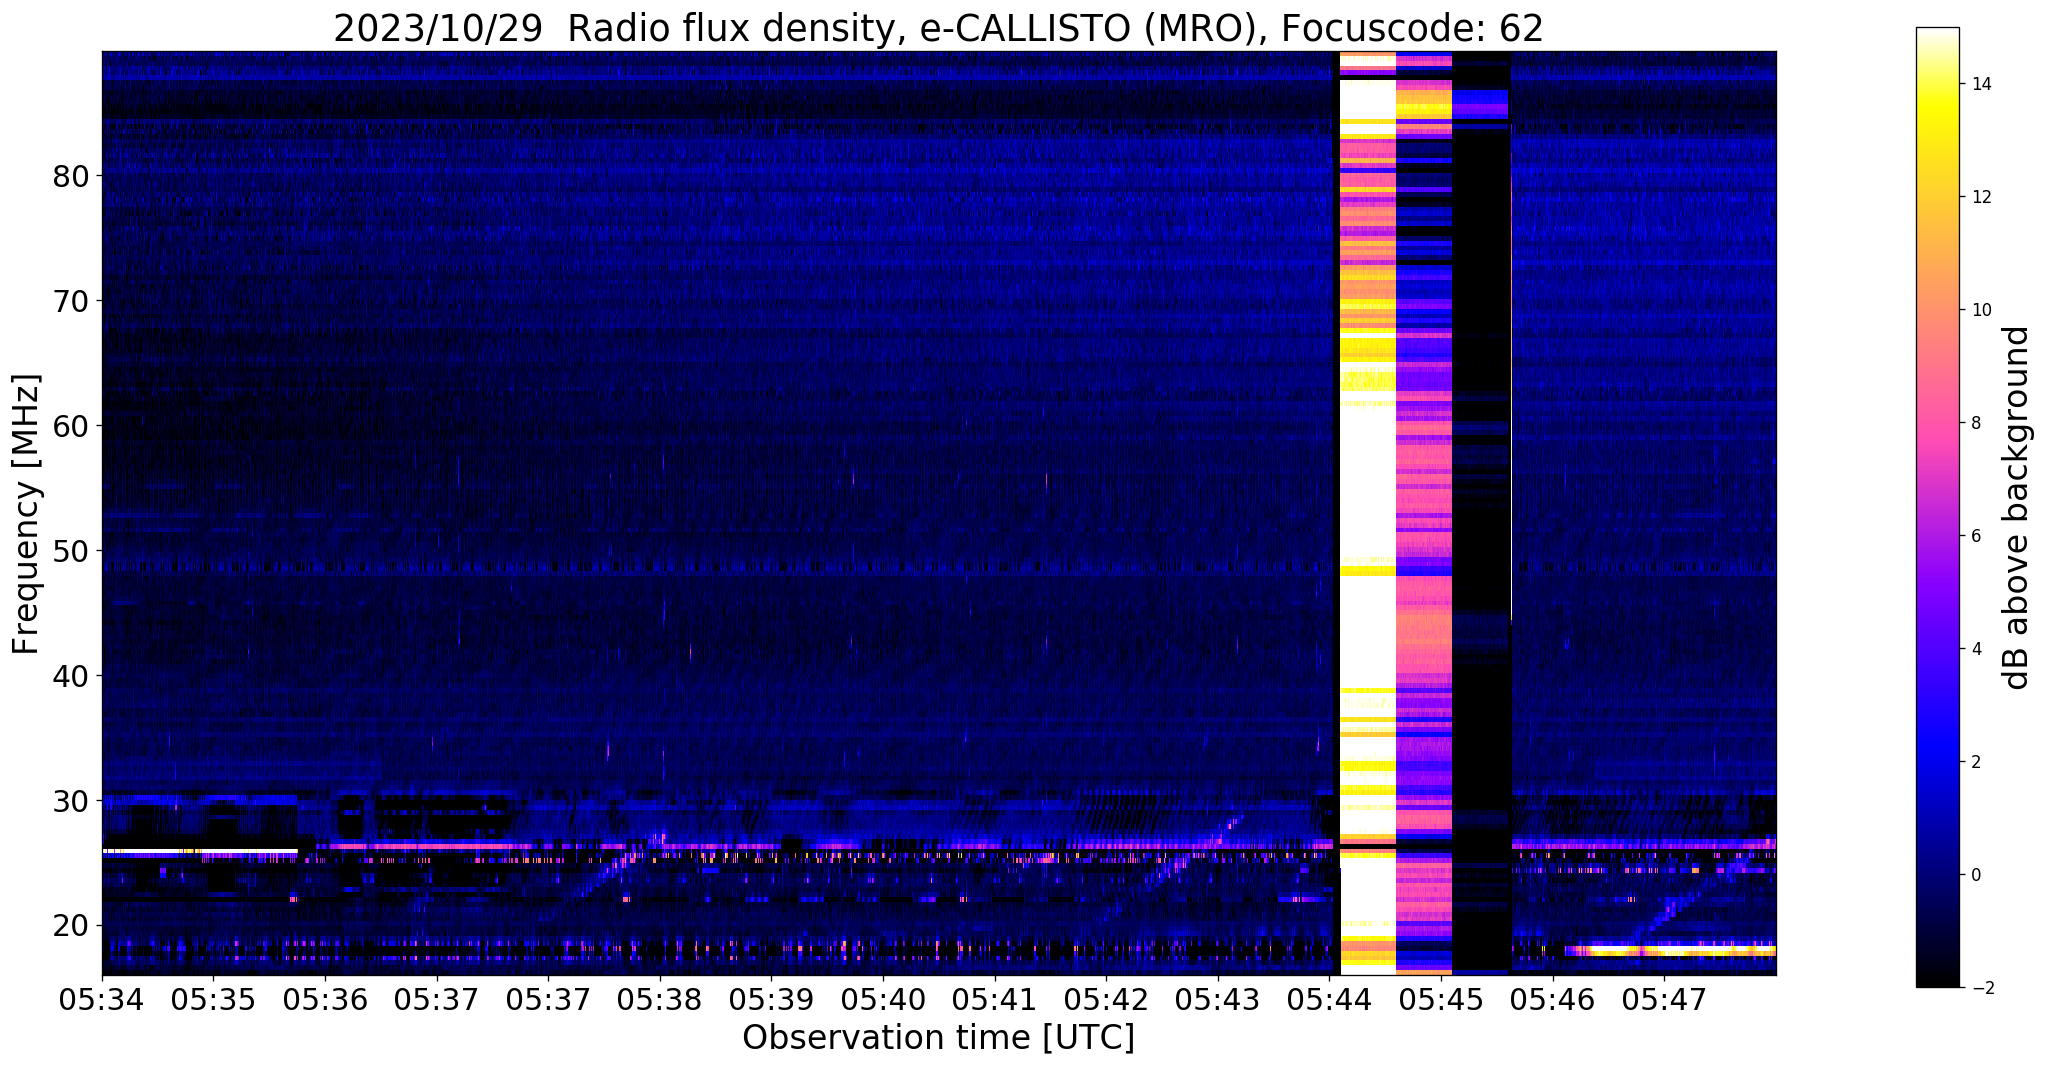Click the 05:34 time tick label
Screen dimensions: 2047x1067
click(x=101, y=1000)
